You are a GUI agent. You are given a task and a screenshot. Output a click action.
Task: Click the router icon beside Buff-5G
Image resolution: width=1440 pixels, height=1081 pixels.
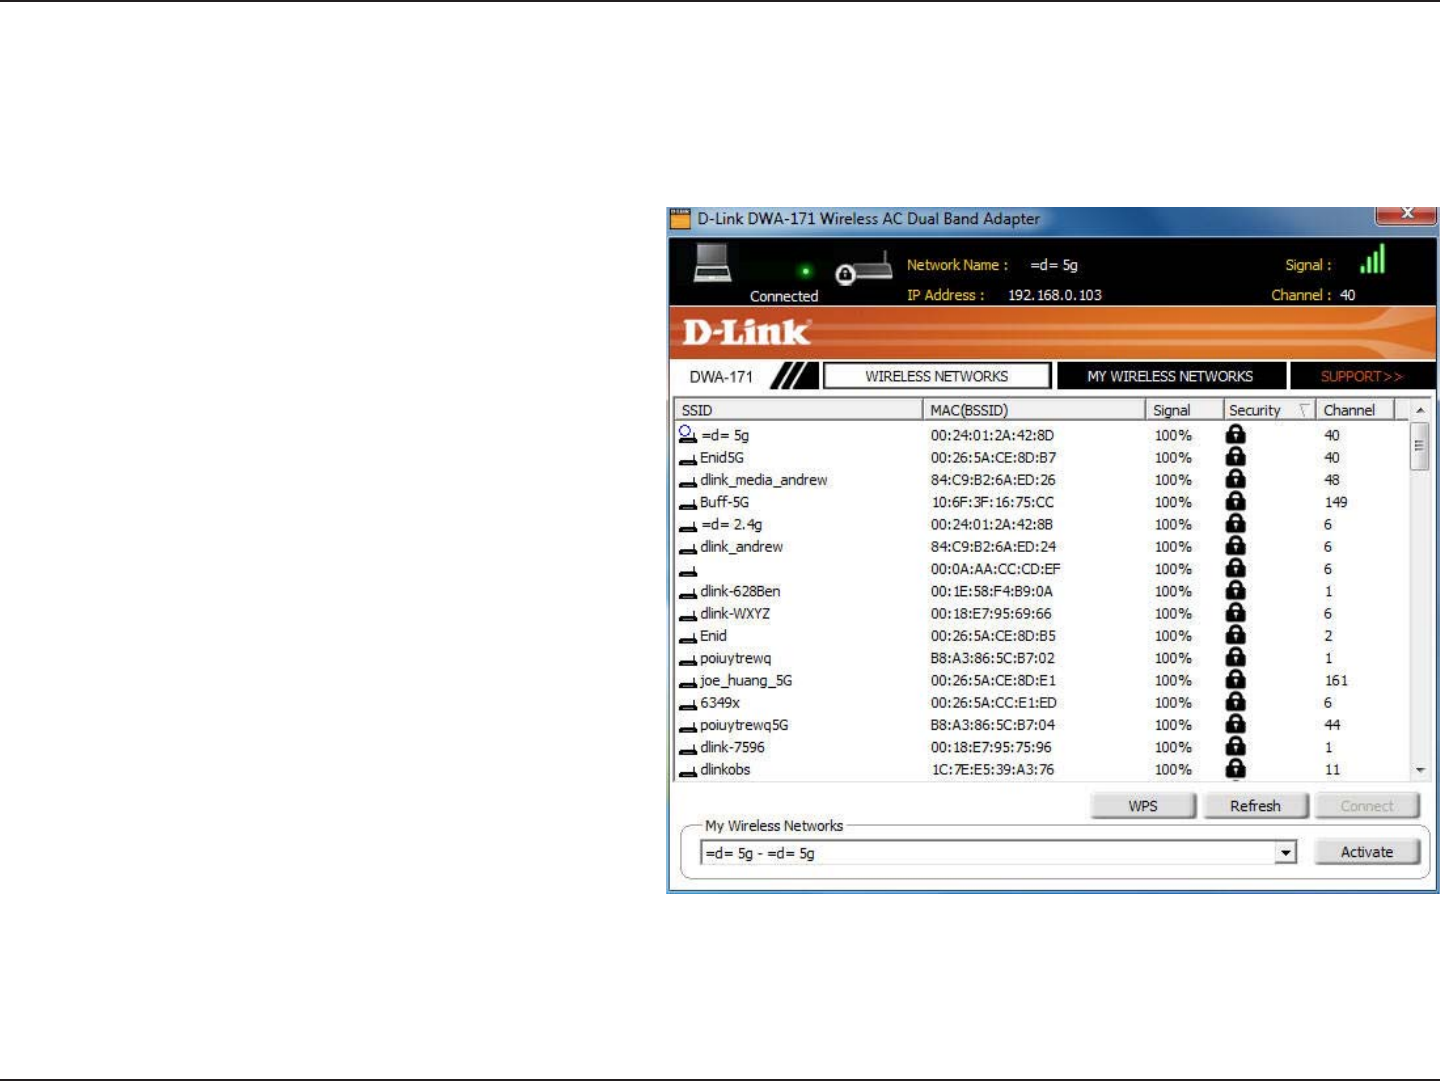click(688, 504)
